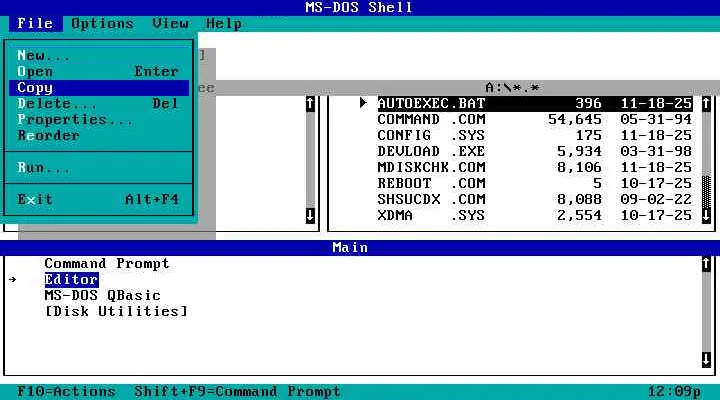The width and height of the screenshot is (720, 400).
Task: Select the COMMAND.COM file
Action: click(535, 119)
